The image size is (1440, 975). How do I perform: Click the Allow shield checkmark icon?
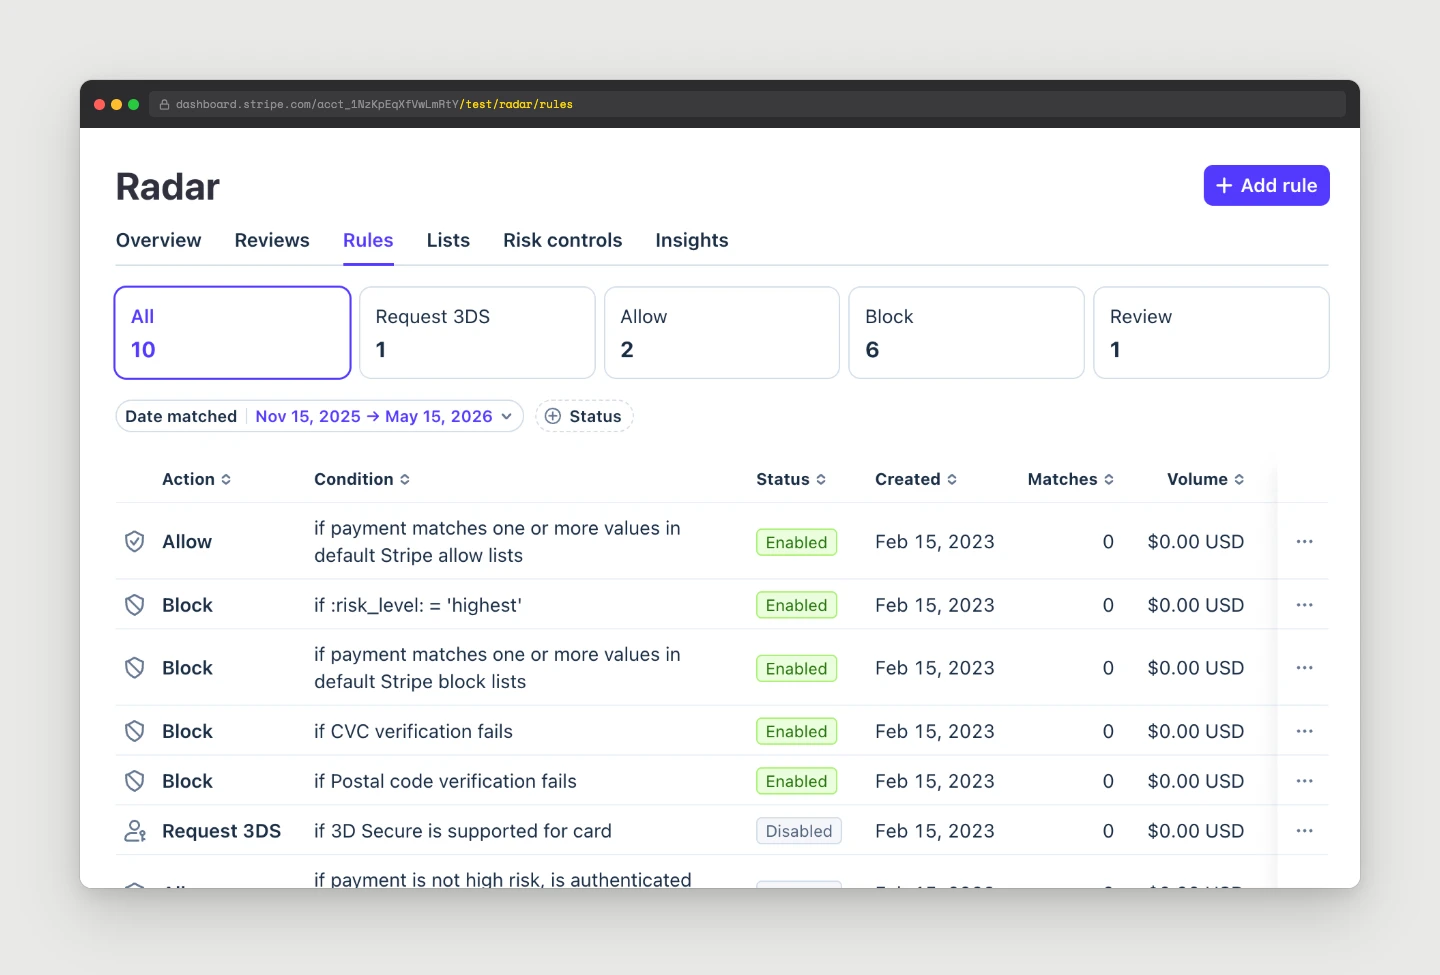(x=134, y=541)
